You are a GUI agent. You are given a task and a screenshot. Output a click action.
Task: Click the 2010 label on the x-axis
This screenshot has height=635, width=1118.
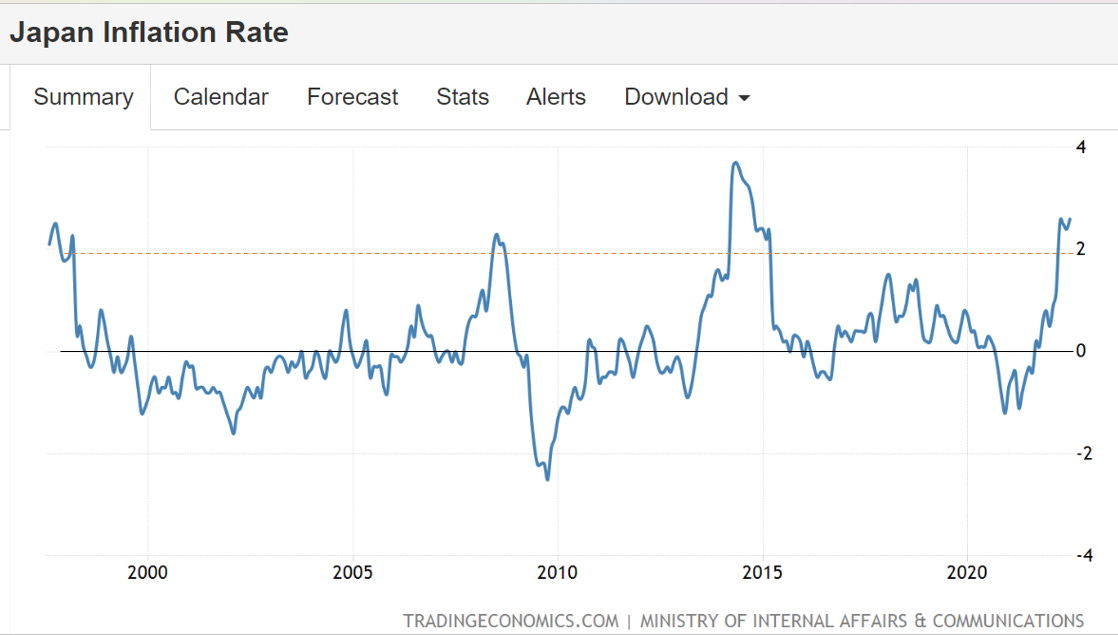click(x=558, y=573)
